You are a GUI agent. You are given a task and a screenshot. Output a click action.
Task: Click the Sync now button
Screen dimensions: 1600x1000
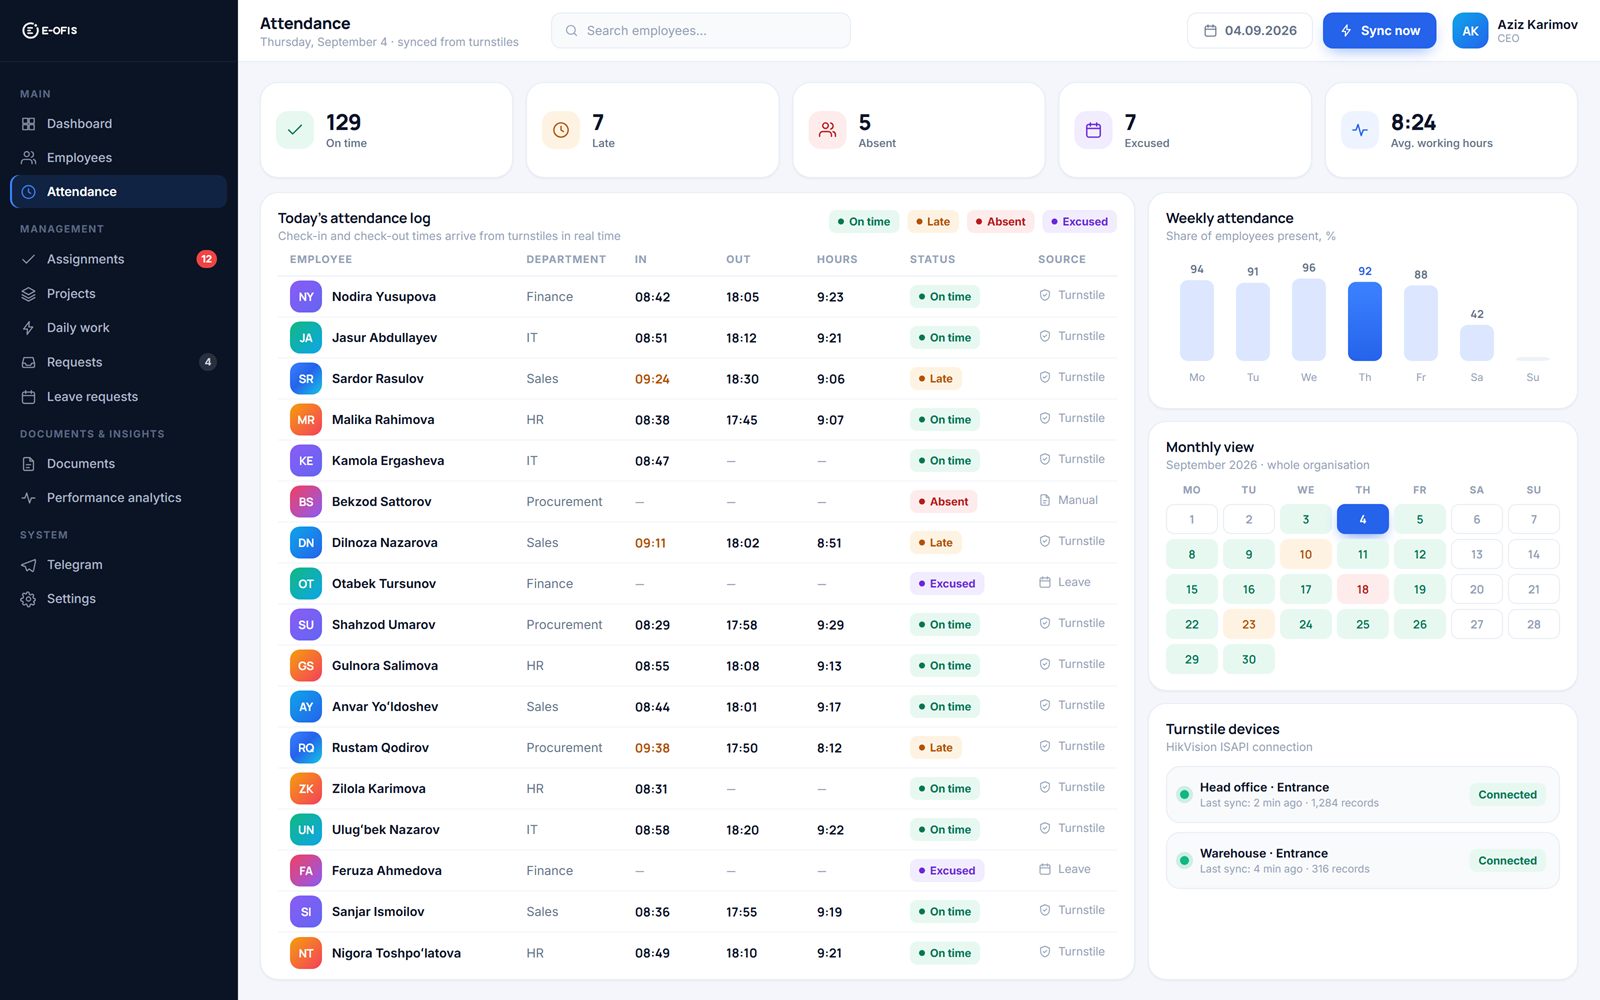point(1379,31)
